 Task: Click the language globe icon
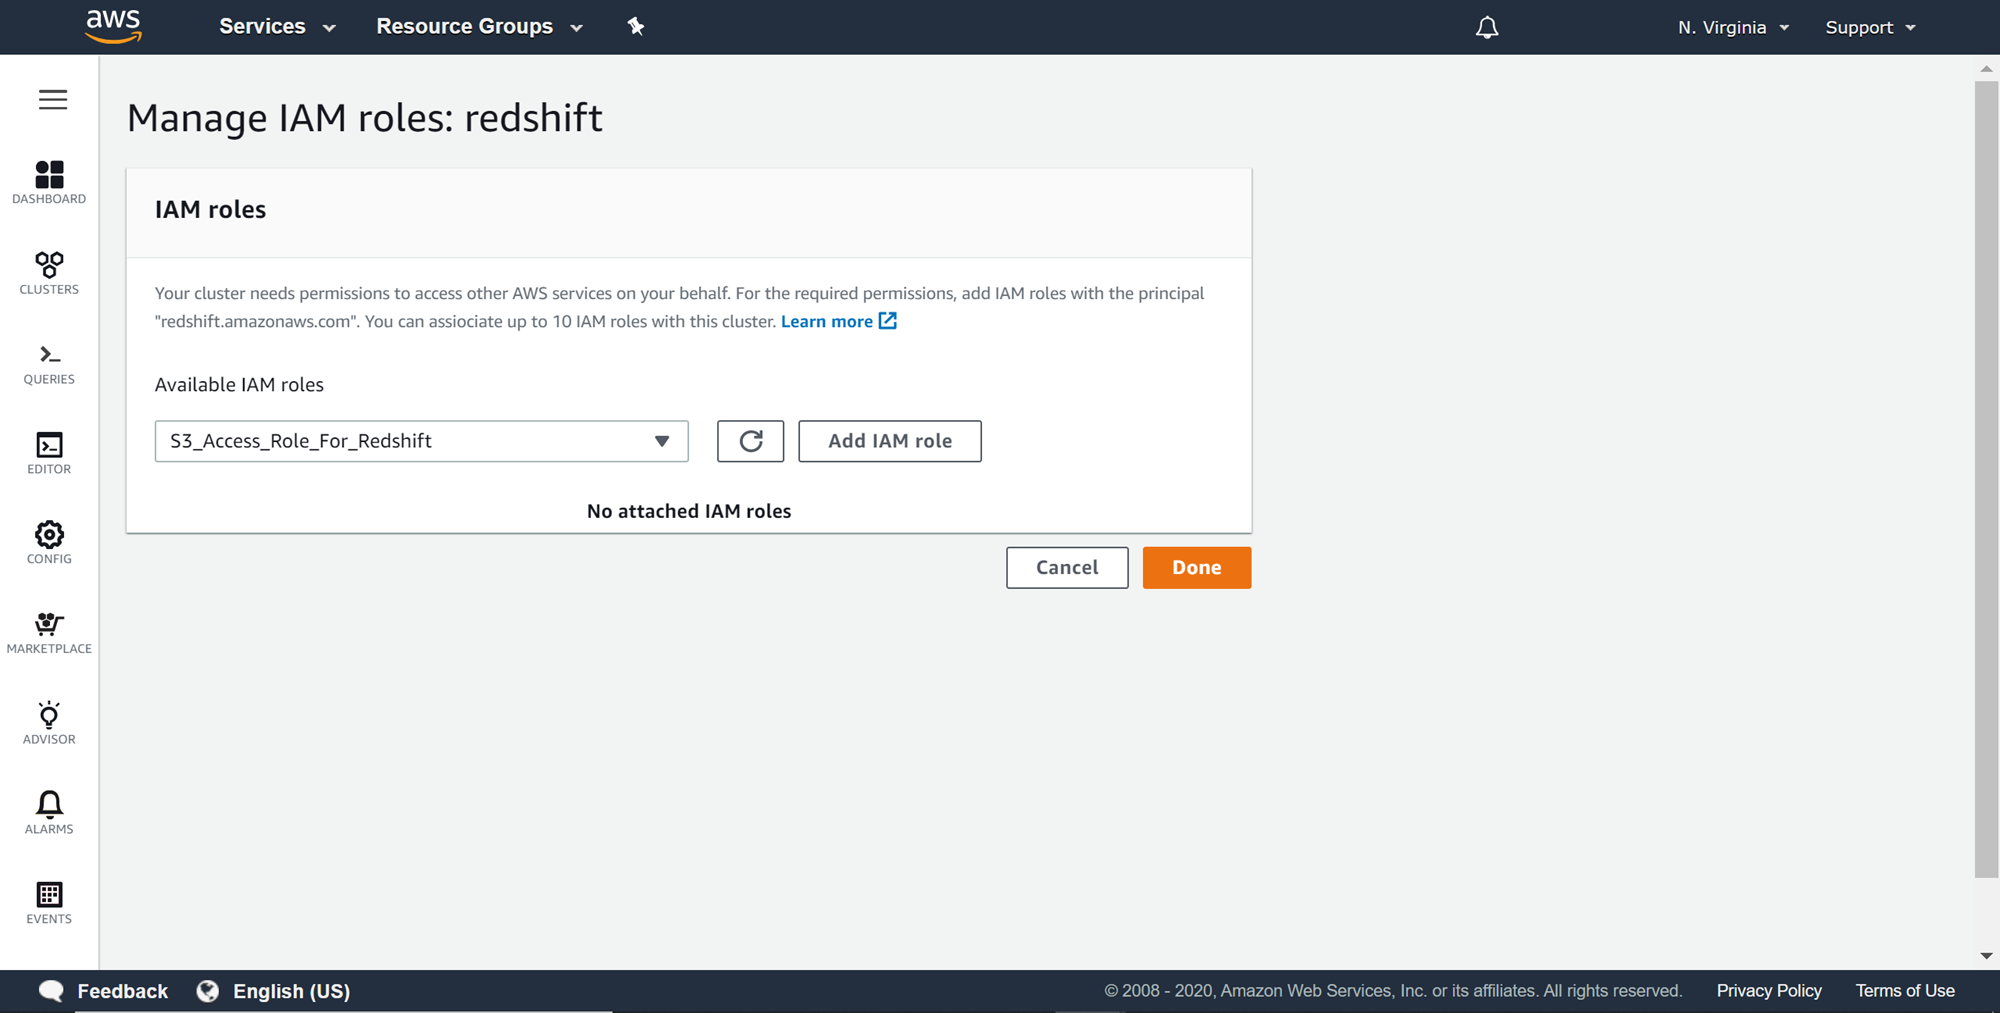(x=208, y=991)
